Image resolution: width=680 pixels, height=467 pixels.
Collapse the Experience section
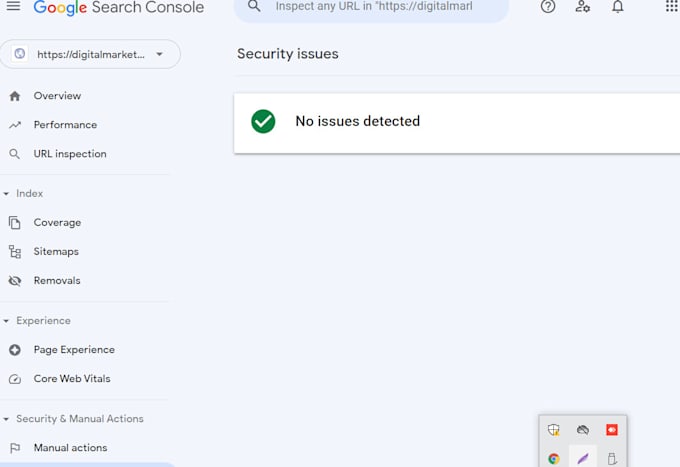point(7,321)
